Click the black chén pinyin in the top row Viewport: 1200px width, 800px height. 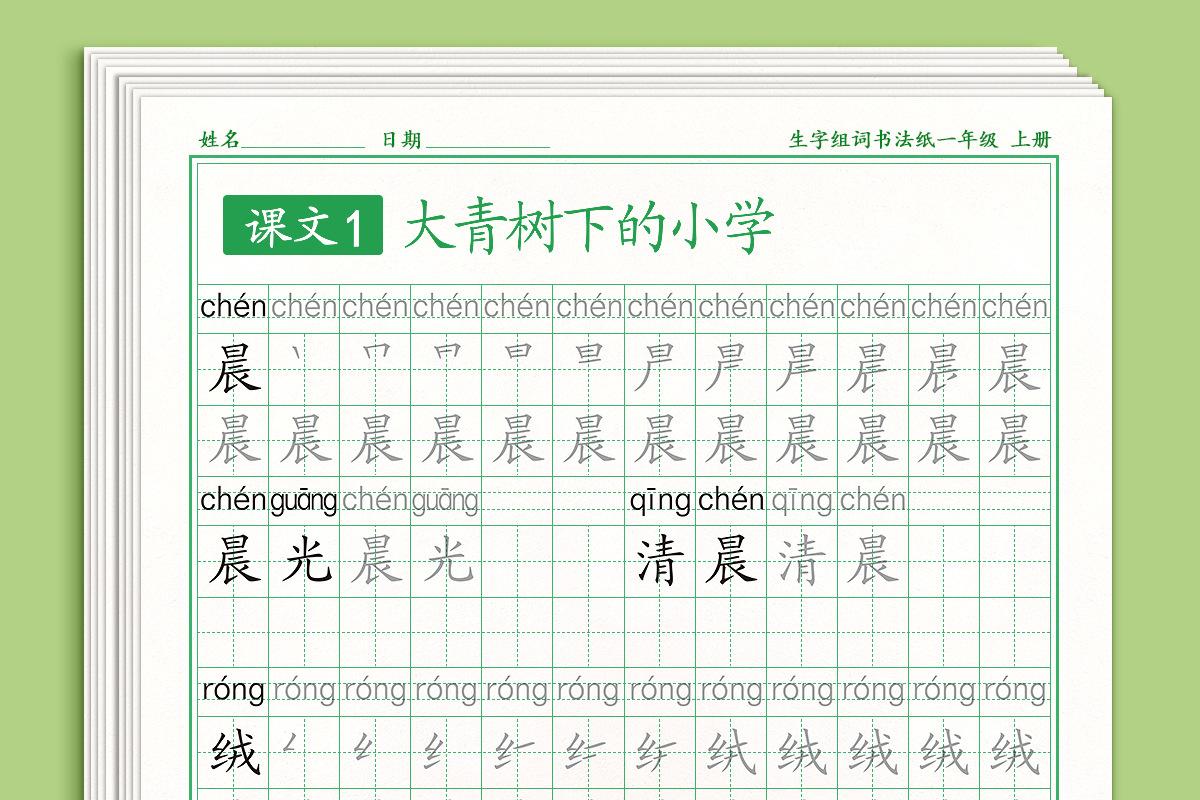pos(233,307)
